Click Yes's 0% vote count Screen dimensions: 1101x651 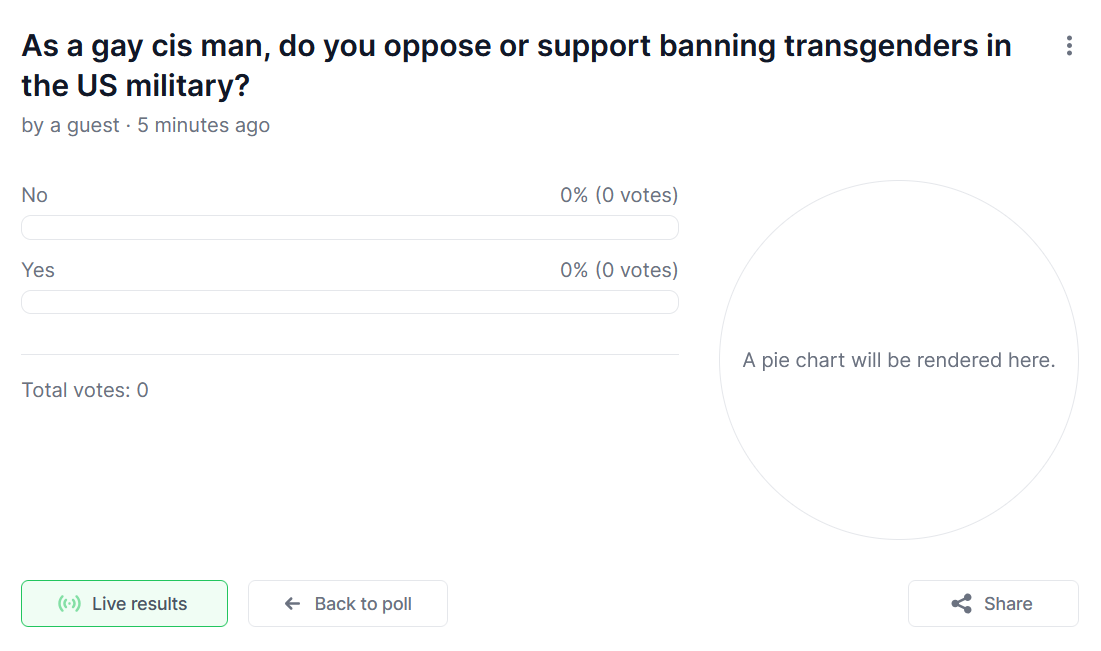pos(619,270)
